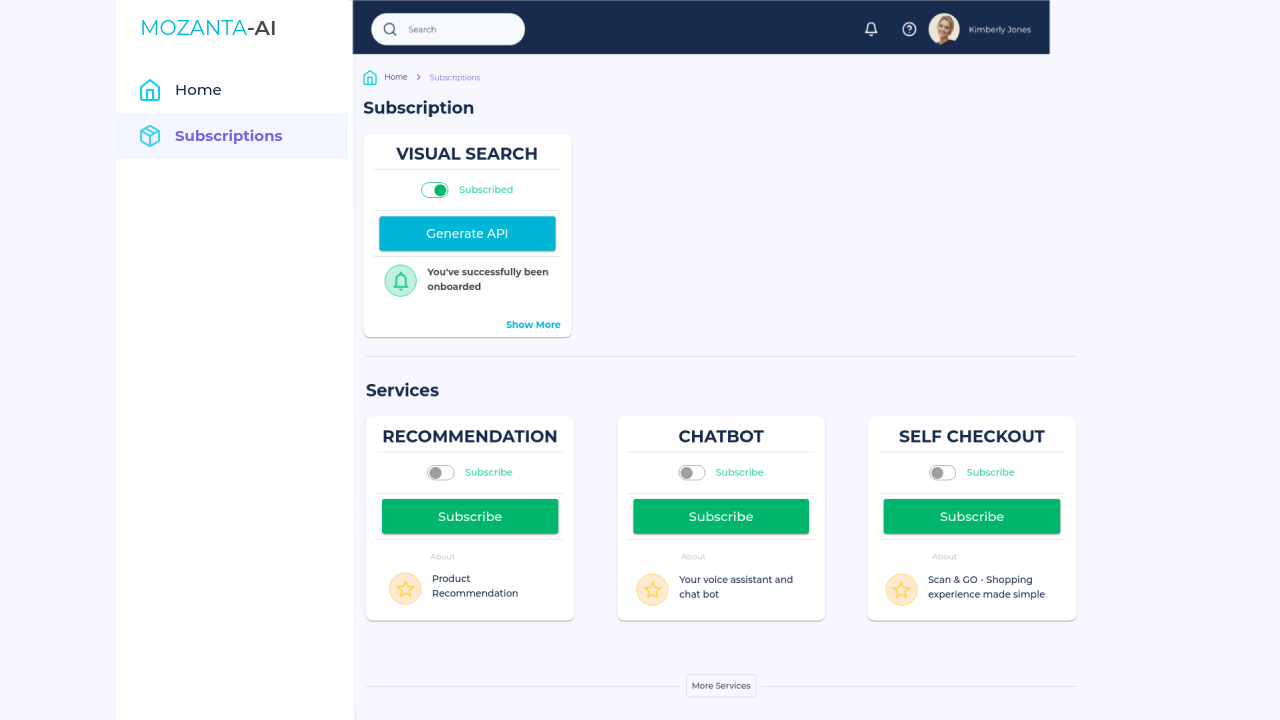The height and width of the screenshot is (720, 1280).
Task: Expand Show More in Visual Search card
Action: (x=533, y=325)
